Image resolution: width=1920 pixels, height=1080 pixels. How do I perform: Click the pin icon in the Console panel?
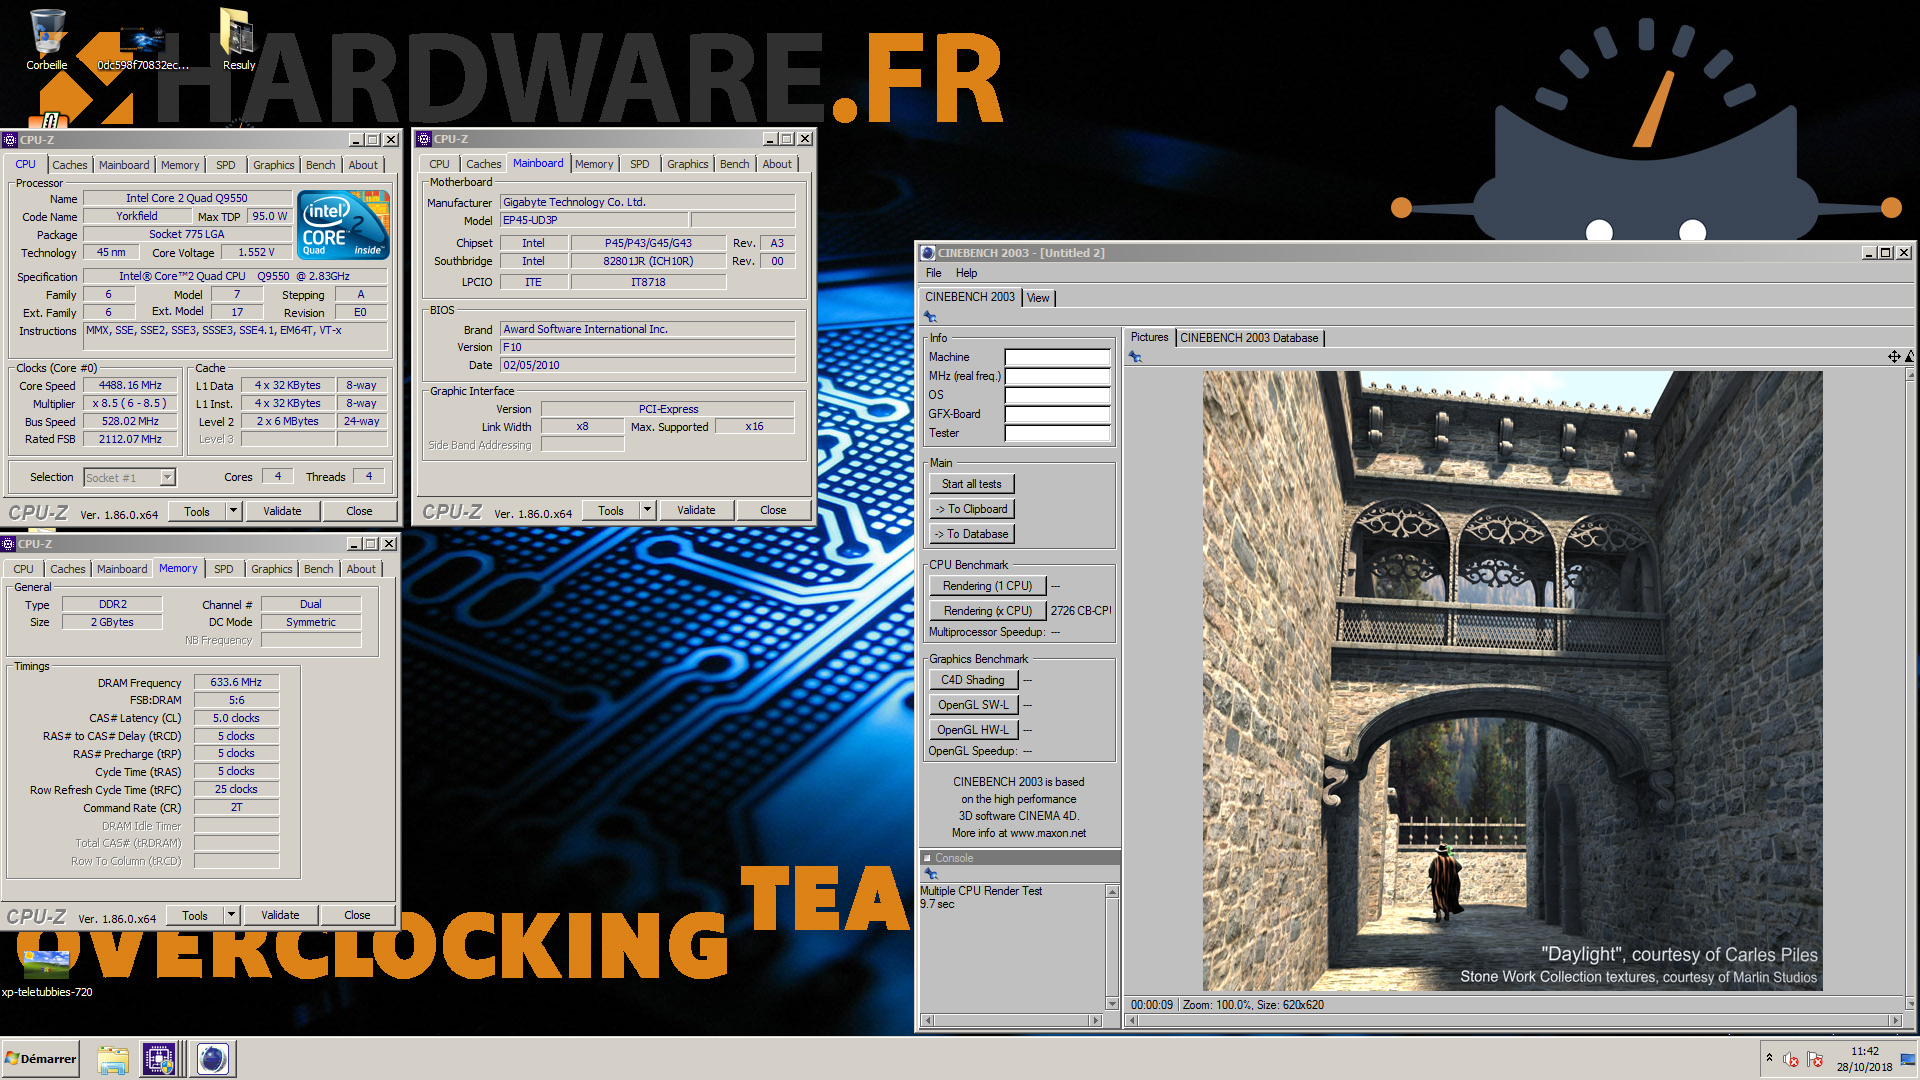click(931, 874)
